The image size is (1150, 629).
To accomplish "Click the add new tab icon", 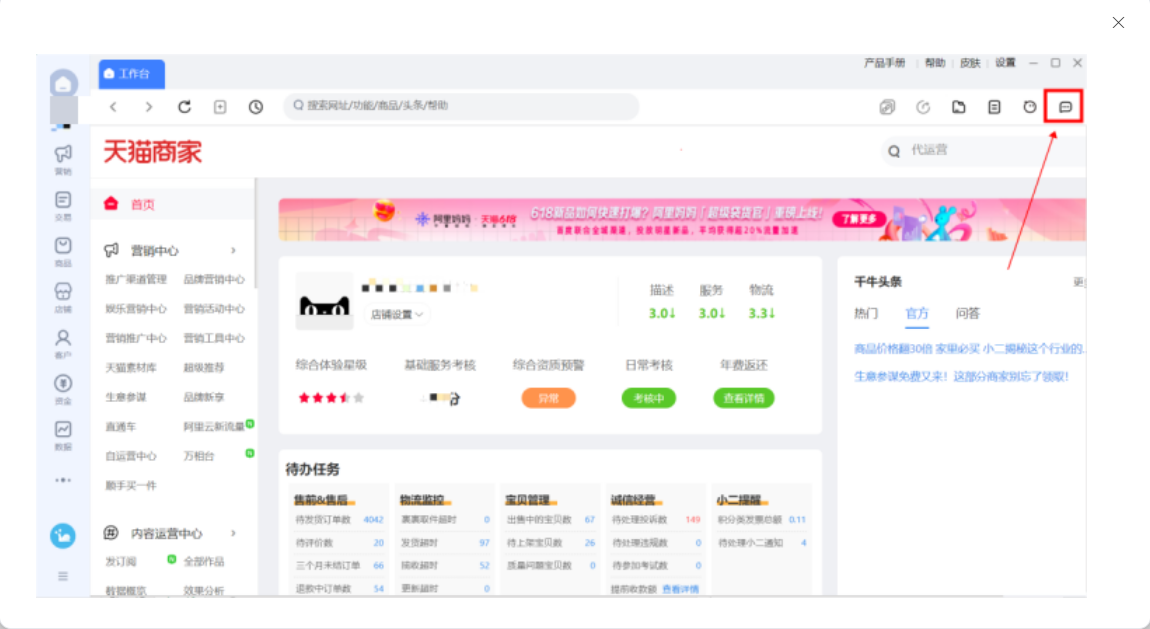I will 220,107.
